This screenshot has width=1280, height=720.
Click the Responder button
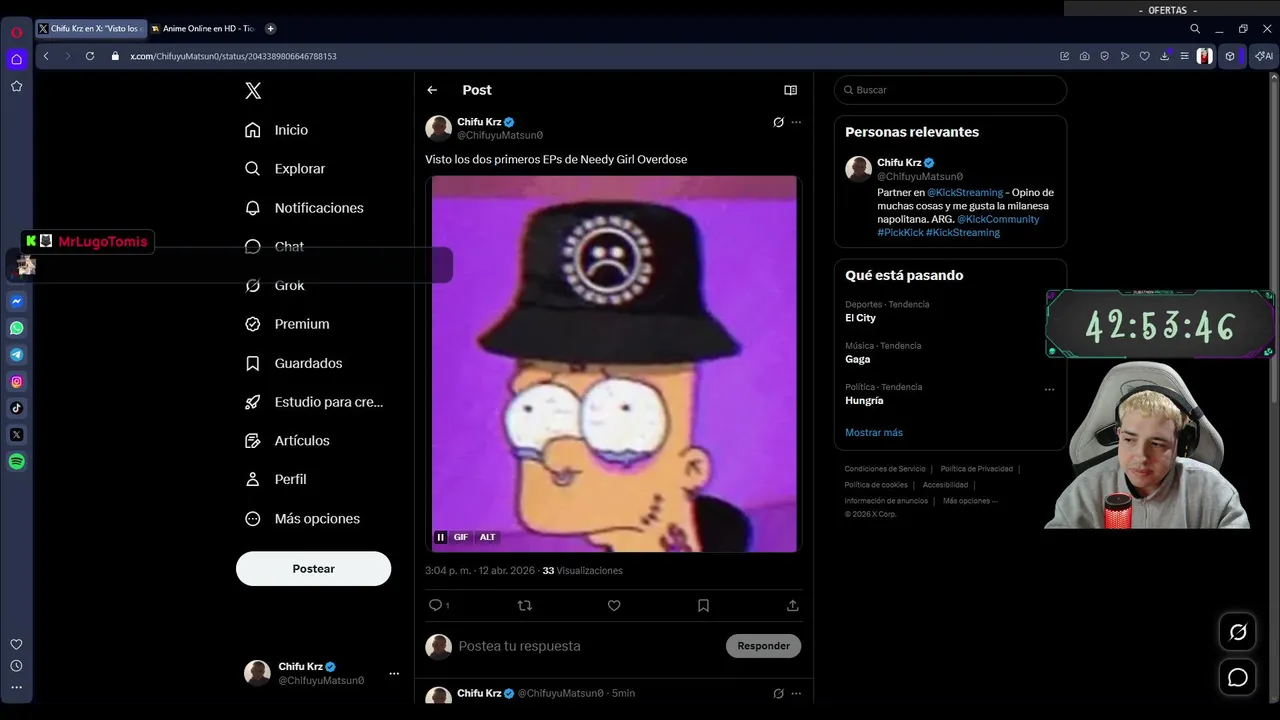pyautogui.click(x=763, y=646)
